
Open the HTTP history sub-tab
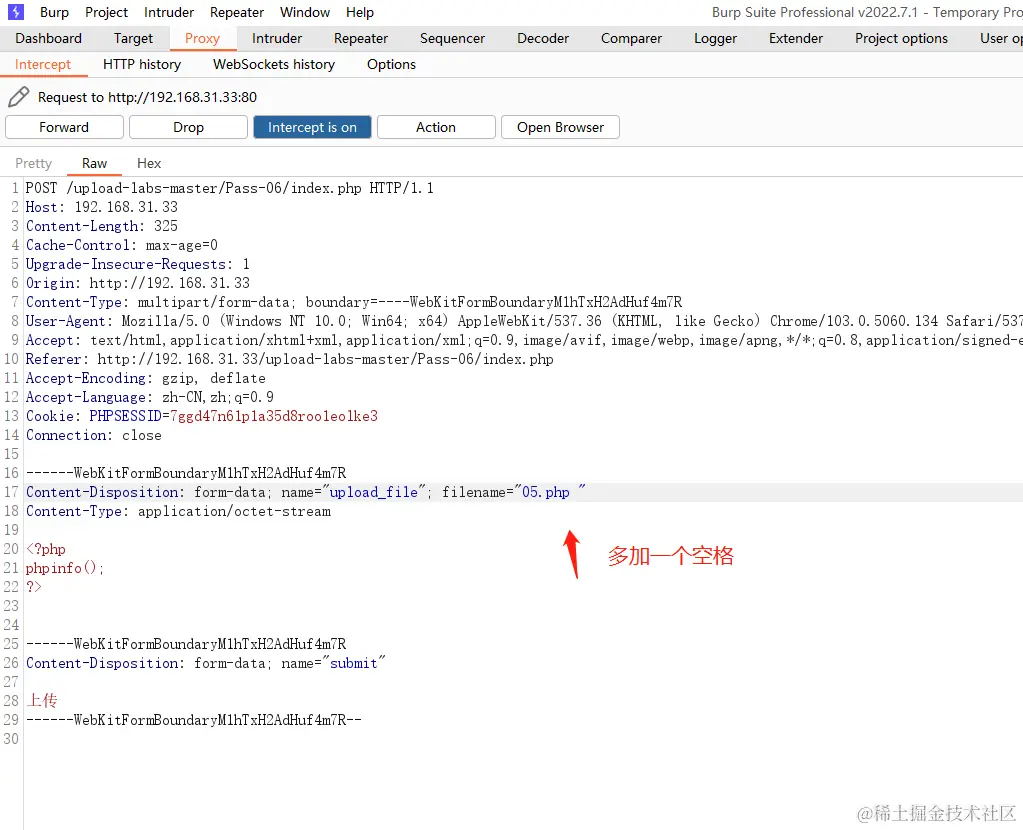142,65
